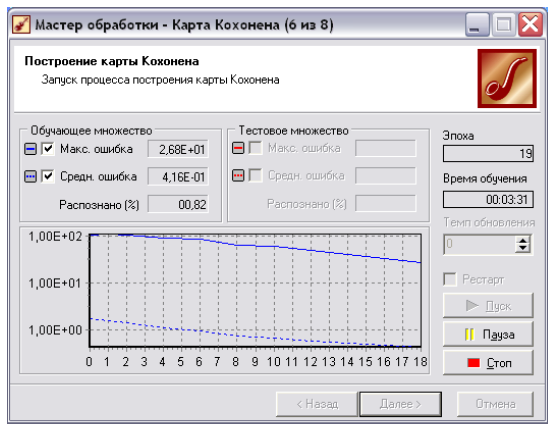
Task: Click the heading Построение карты Кохонена
Action: tap(112, 61)
